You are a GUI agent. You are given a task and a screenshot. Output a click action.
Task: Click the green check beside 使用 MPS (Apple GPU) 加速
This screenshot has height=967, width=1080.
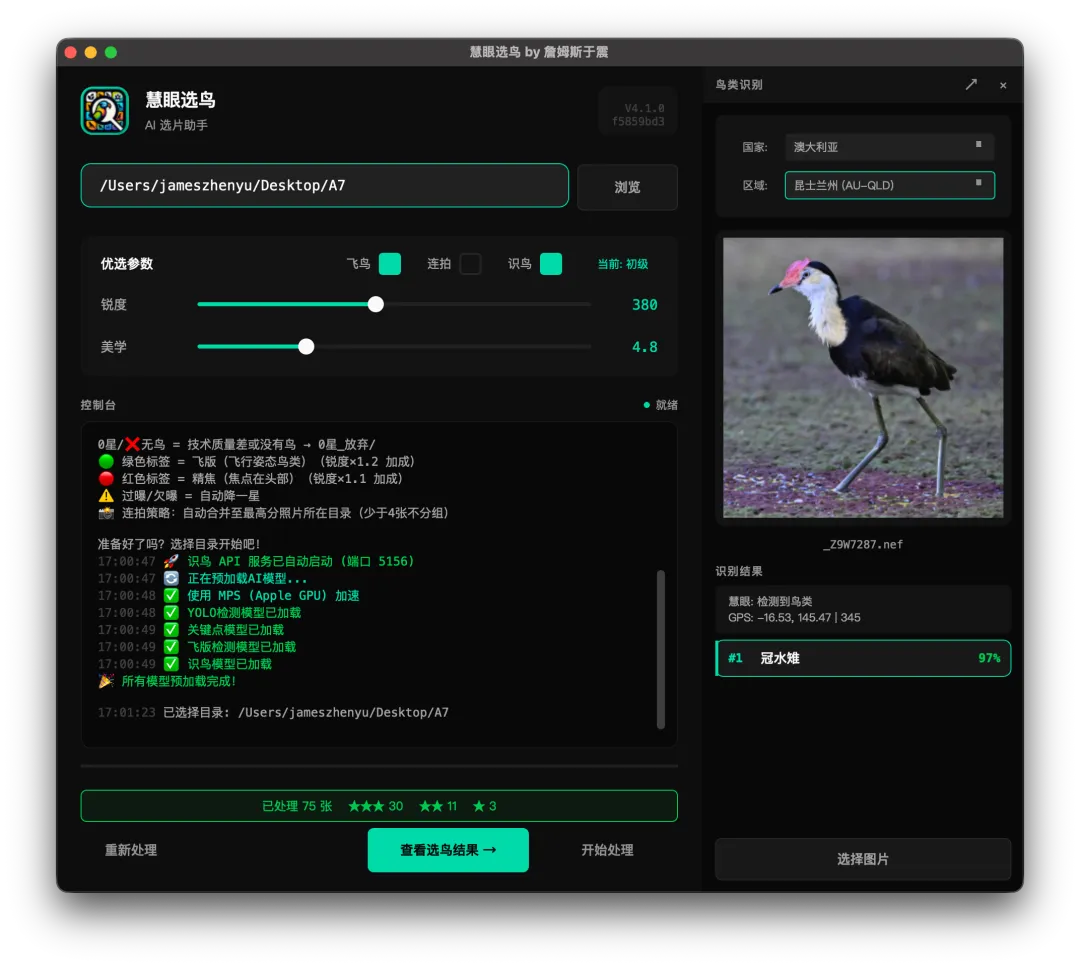pyautogui.click(x=172, y=596)
